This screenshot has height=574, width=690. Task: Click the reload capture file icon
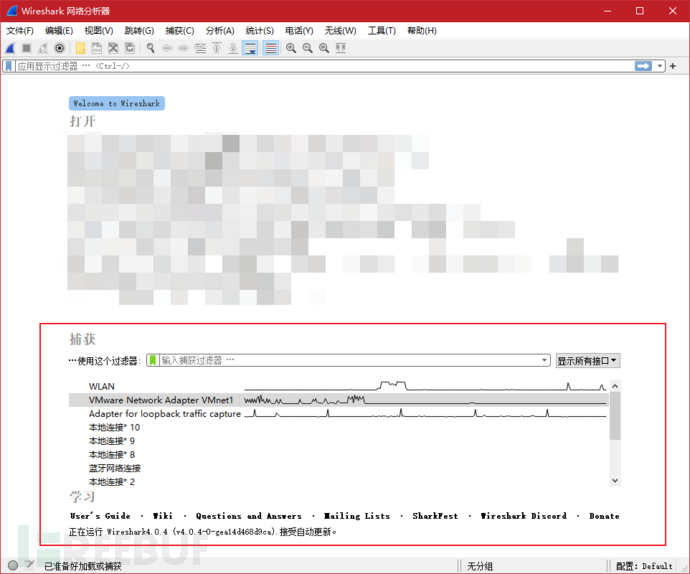[x=130, y=48]
